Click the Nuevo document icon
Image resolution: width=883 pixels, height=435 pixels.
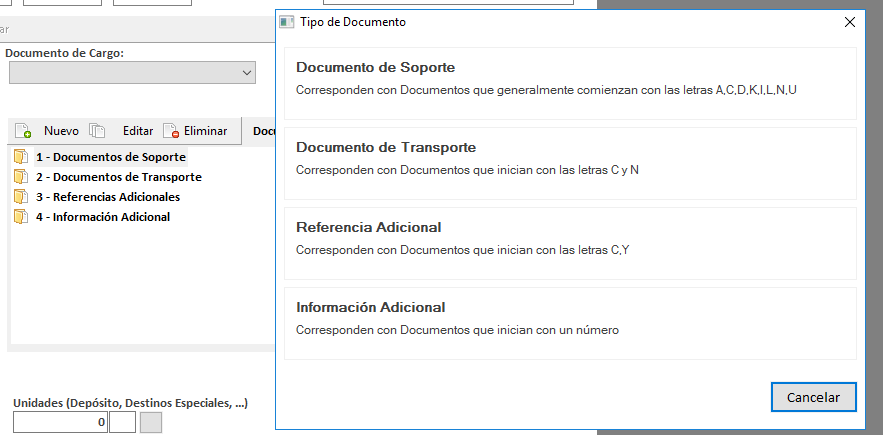coord(23,131)
